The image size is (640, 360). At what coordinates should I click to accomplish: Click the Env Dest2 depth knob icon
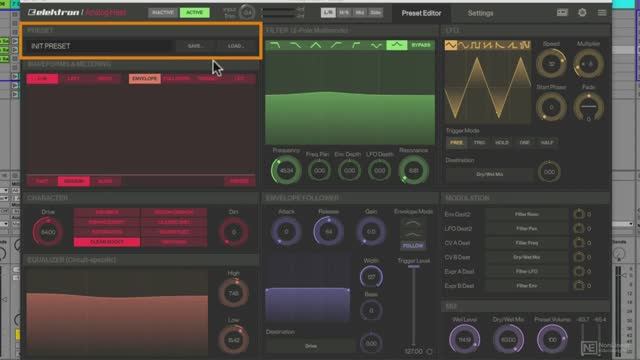coord(579,214)
